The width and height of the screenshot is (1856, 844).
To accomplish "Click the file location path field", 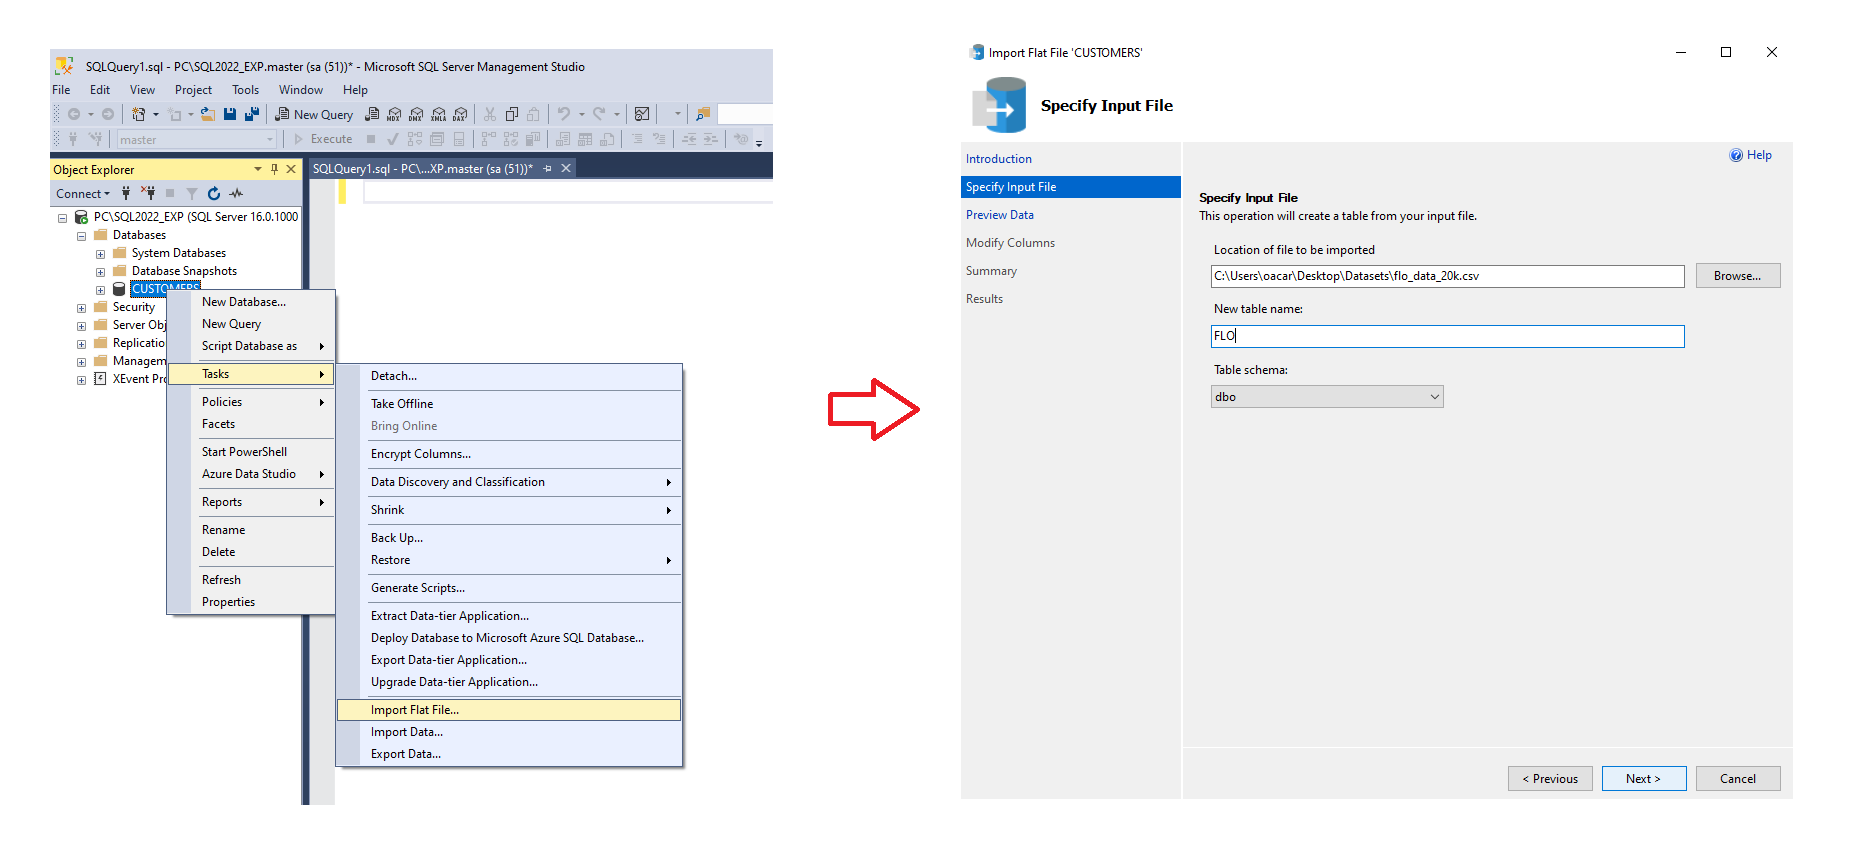I will [1447, 276].
